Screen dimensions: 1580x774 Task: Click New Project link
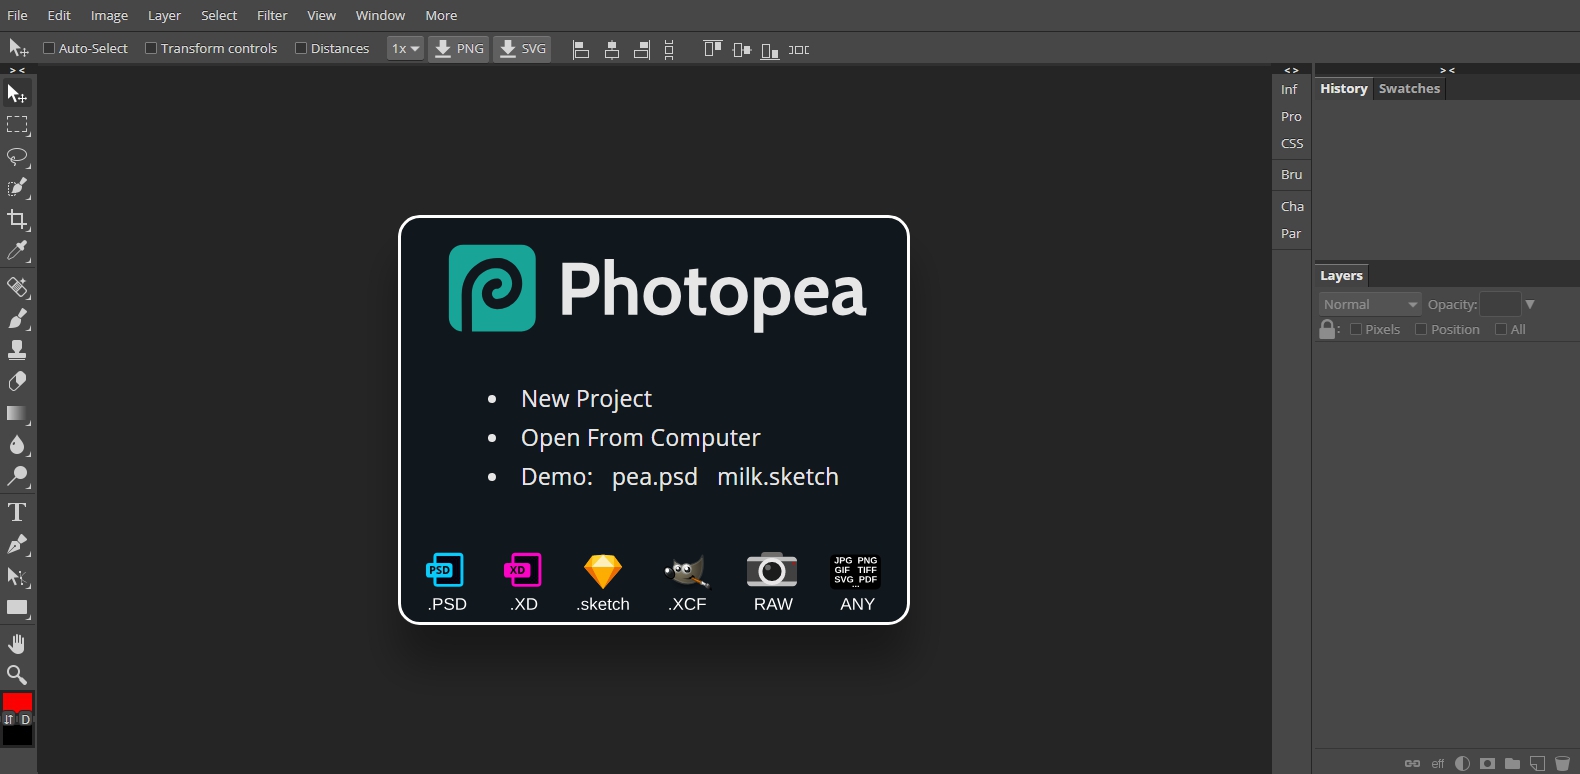(586, 399)
